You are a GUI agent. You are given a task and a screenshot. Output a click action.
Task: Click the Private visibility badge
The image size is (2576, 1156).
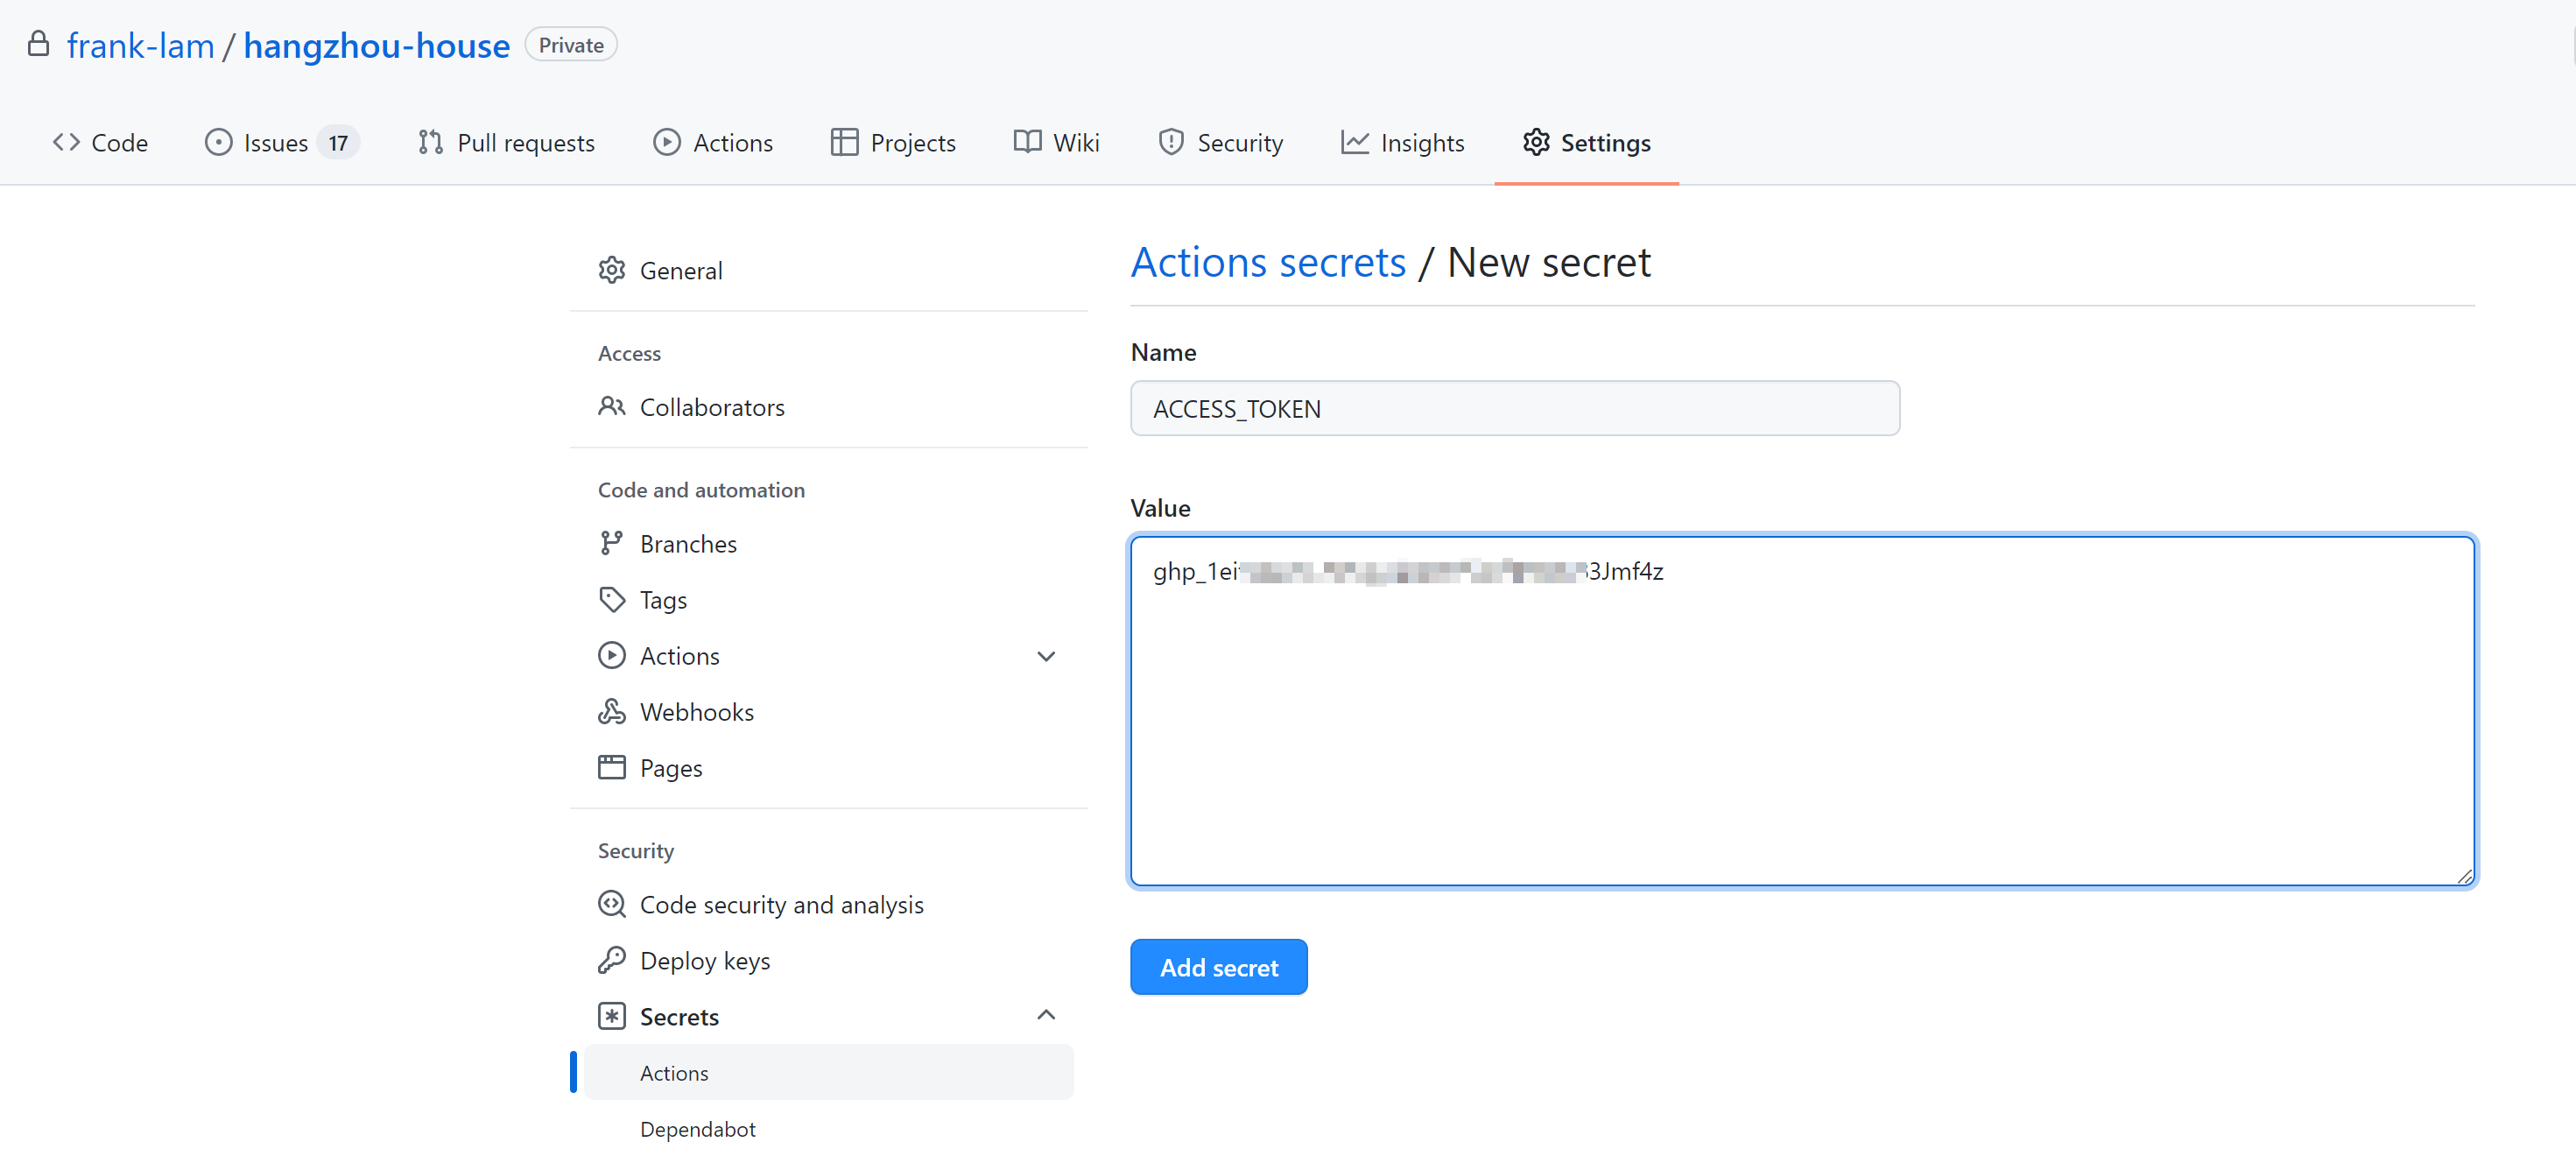pos(571,45)
